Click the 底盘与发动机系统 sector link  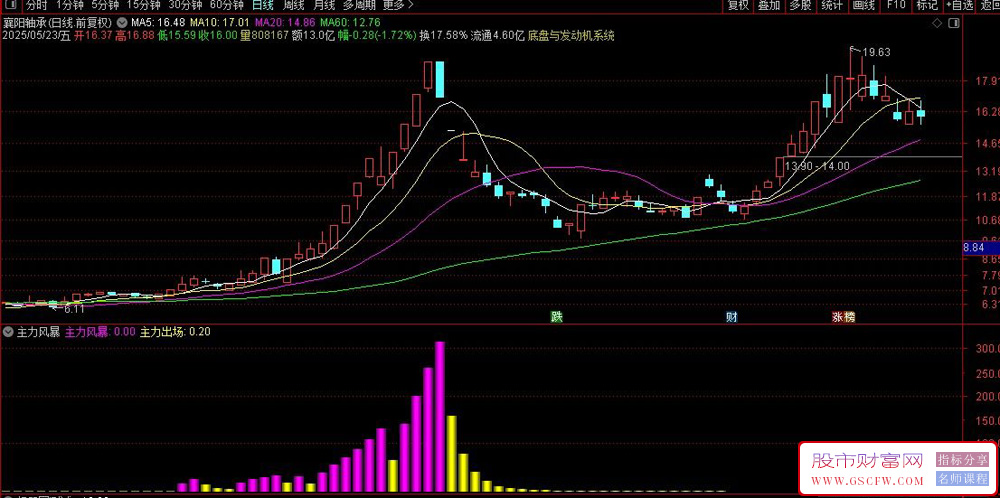(571, 36)
